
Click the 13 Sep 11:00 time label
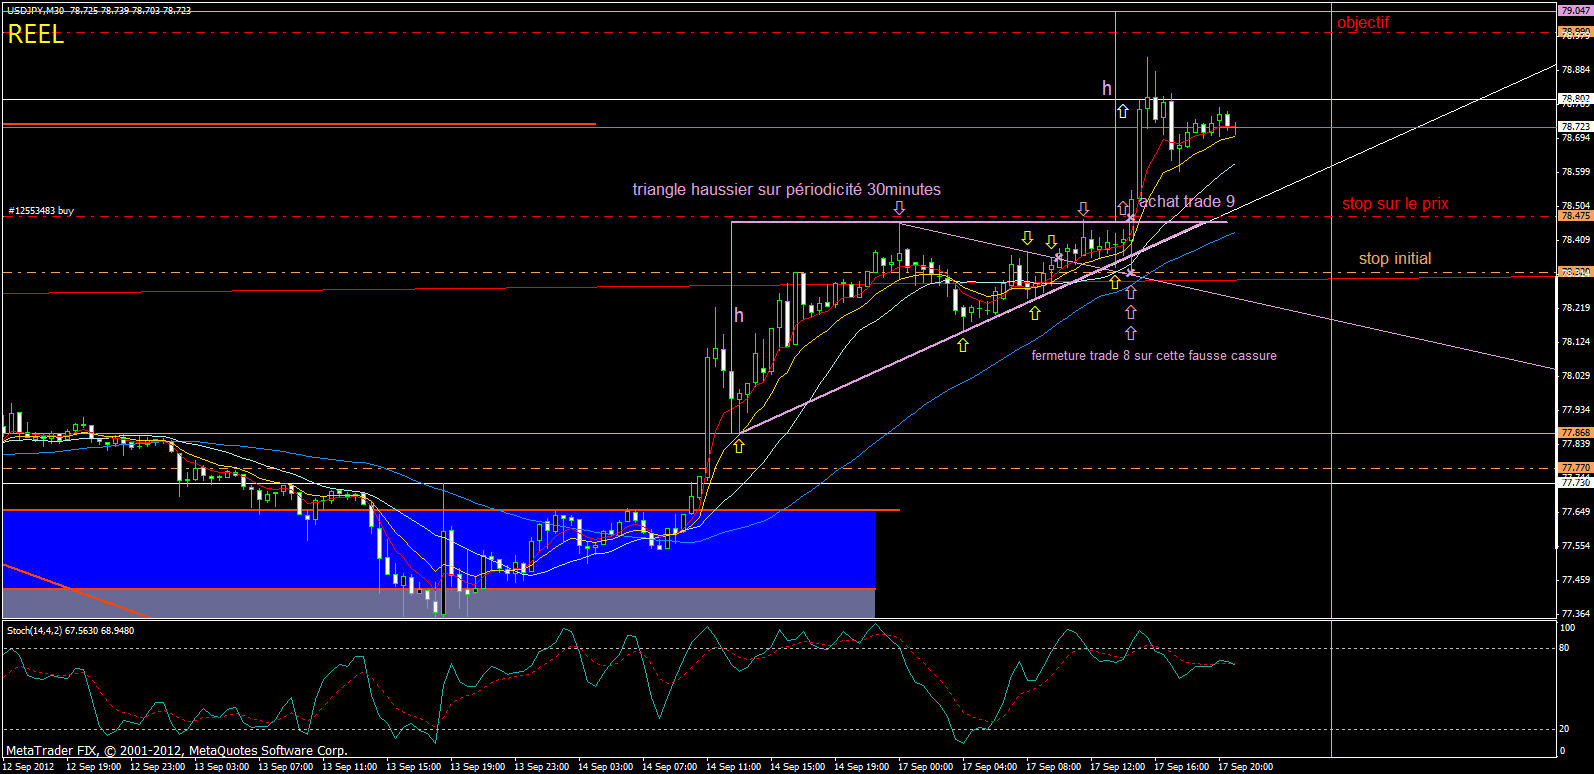pyautogui.click(x=349, y=767)
